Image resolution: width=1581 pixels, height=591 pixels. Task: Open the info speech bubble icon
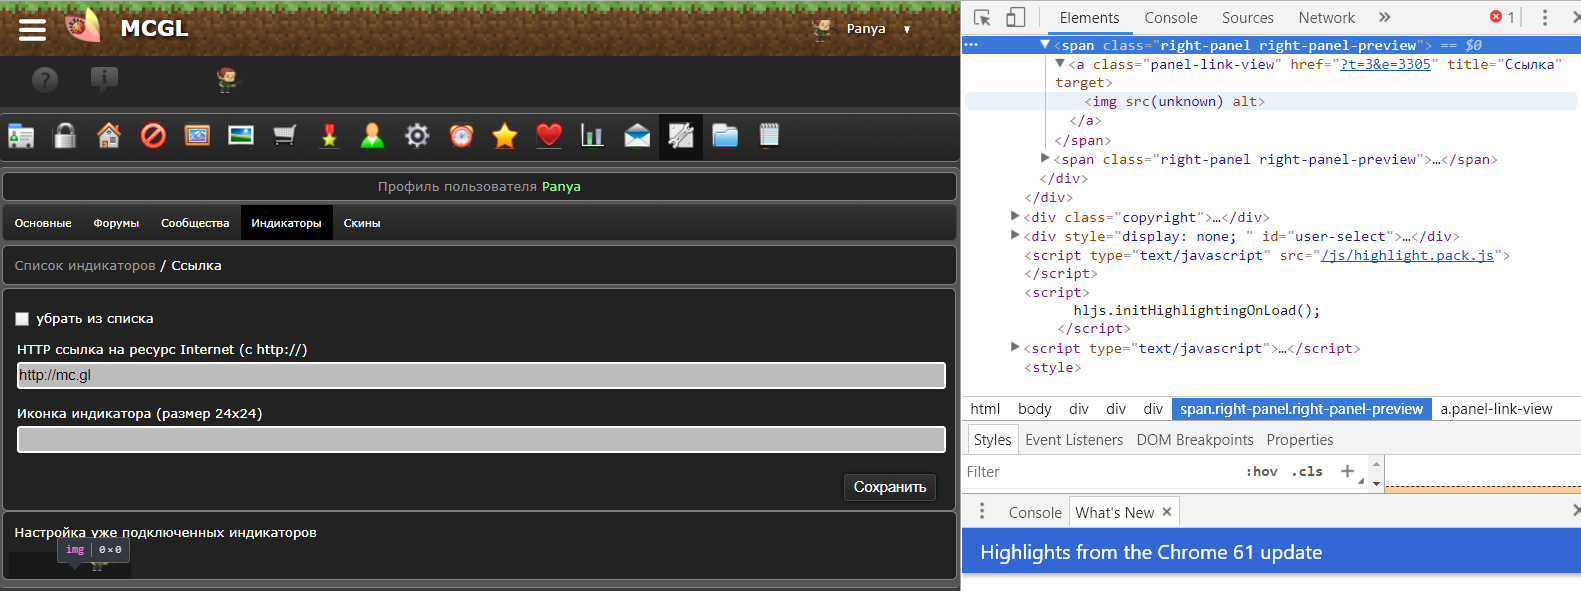104,79
